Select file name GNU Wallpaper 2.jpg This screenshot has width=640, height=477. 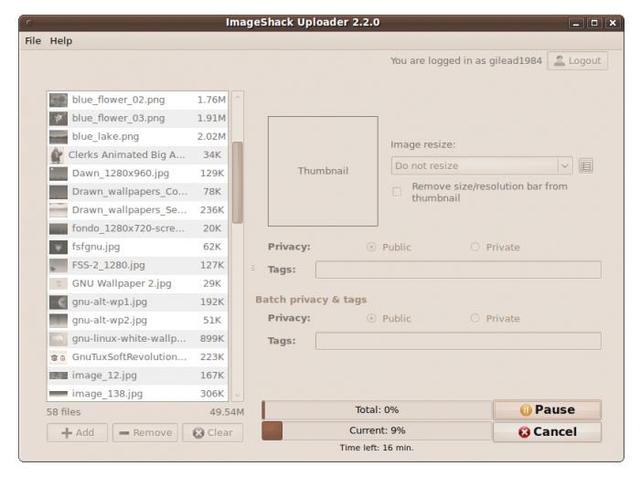click(122, 284)
